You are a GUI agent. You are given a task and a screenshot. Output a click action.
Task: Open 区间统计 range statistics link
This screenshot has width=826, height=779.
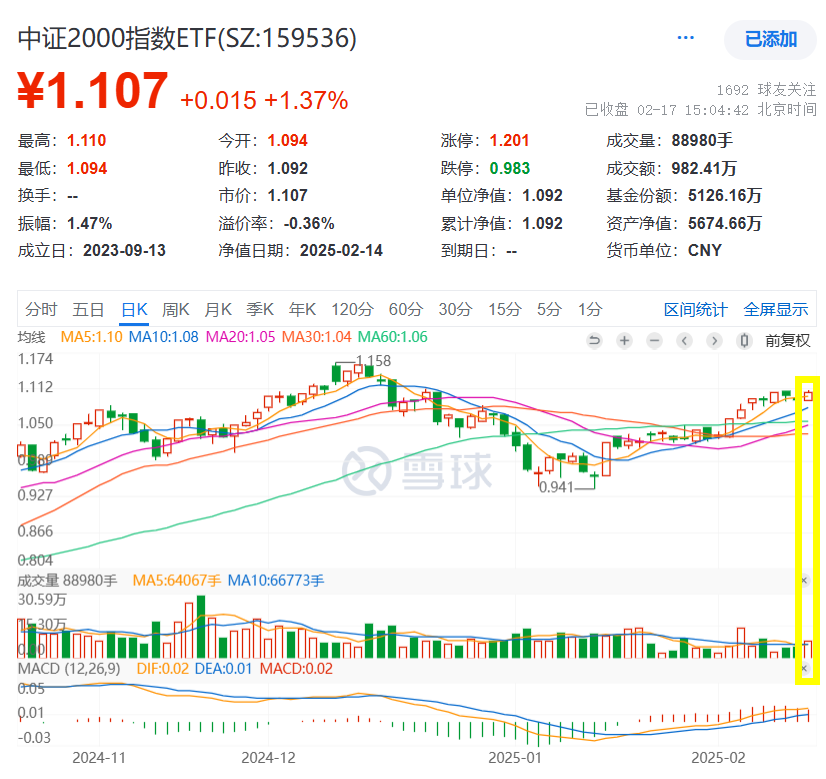695,309
